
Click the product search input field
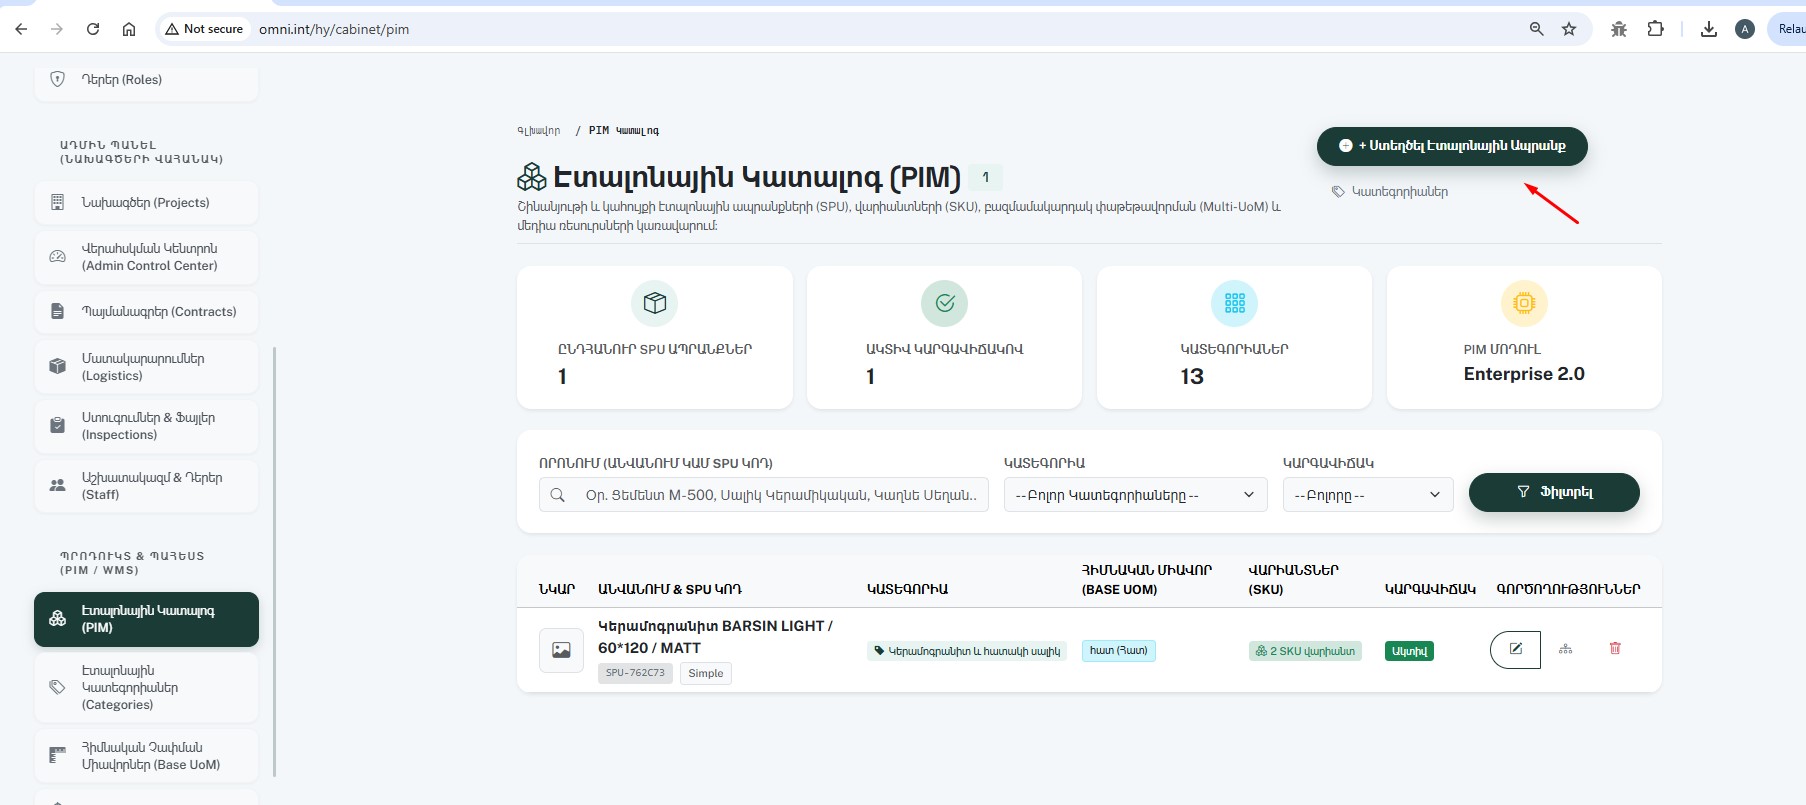pyautogui.click(x=764, y=495)
